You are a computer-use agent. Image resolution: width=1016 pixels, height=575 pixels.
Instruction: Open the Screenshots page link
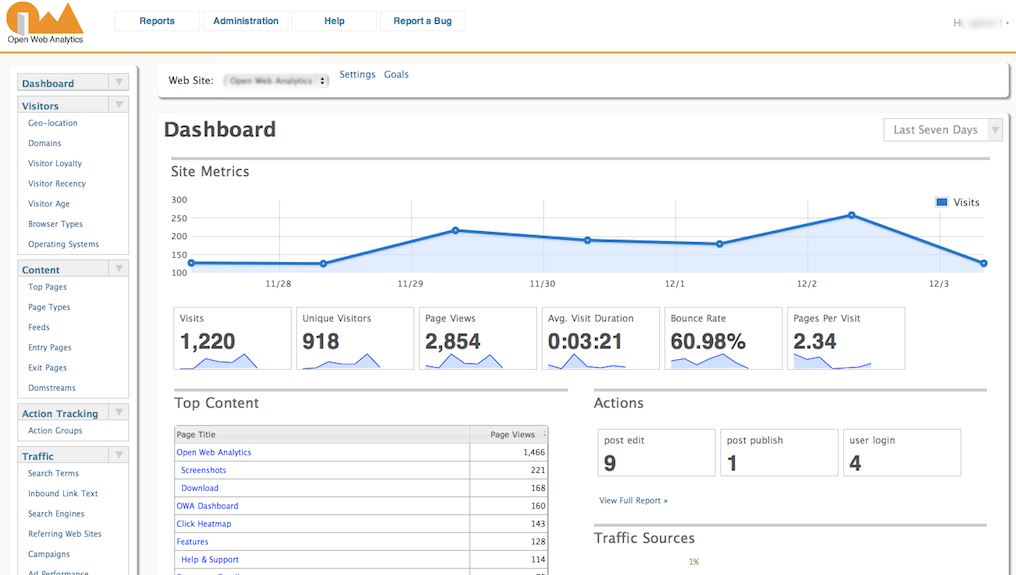point(203,470)
